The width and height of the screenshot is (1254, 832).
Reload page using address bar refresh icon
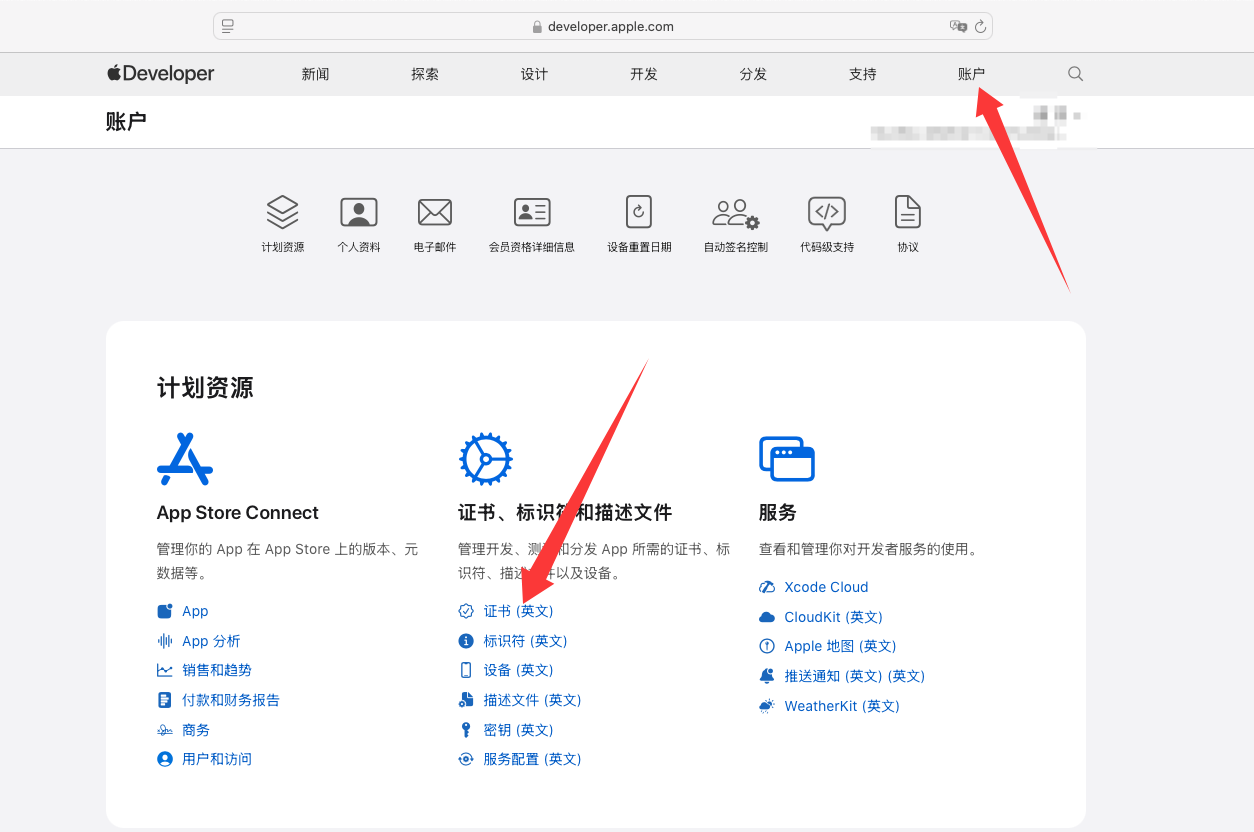click(x=980, y=27)
